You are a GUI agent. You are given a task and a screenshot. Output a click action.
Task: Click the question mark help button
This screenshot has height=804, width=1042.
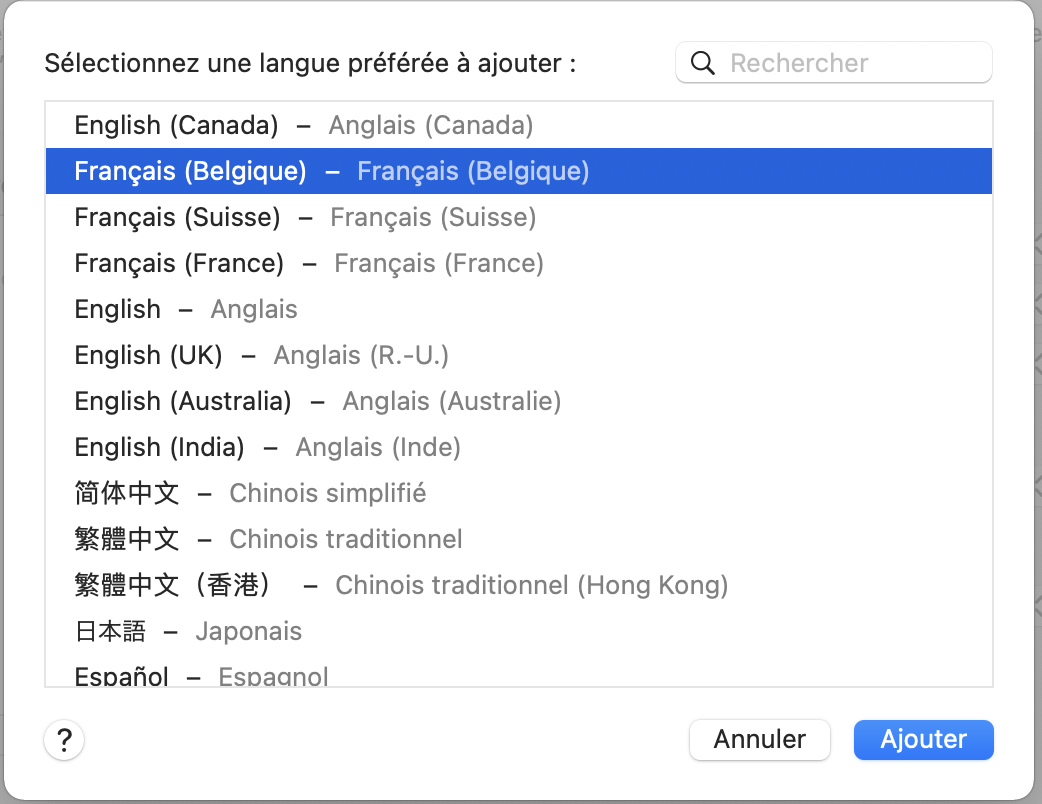pyautogui.click(x=65, y=741)
